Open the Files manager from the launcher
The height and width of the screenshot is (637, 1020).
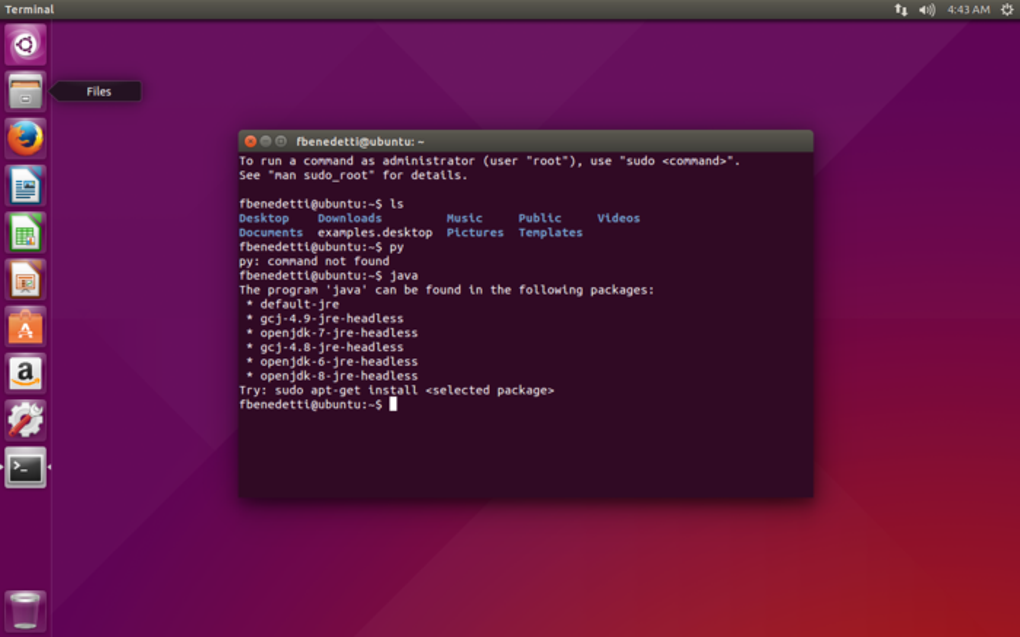pos(25,91)
